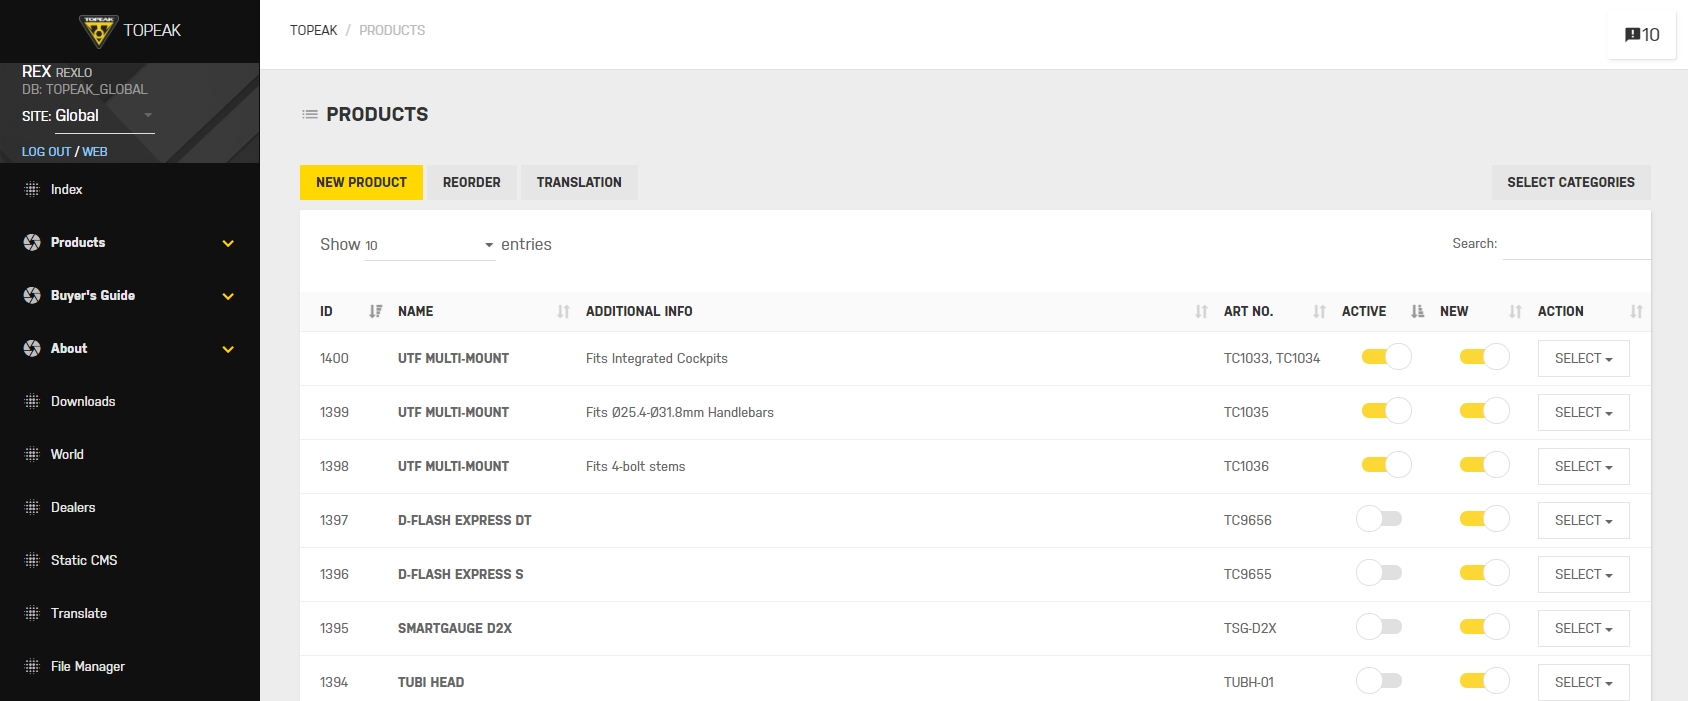Toggle Active switch for product 1398
The image size is (1688, 701).
tap(1385, 465)
